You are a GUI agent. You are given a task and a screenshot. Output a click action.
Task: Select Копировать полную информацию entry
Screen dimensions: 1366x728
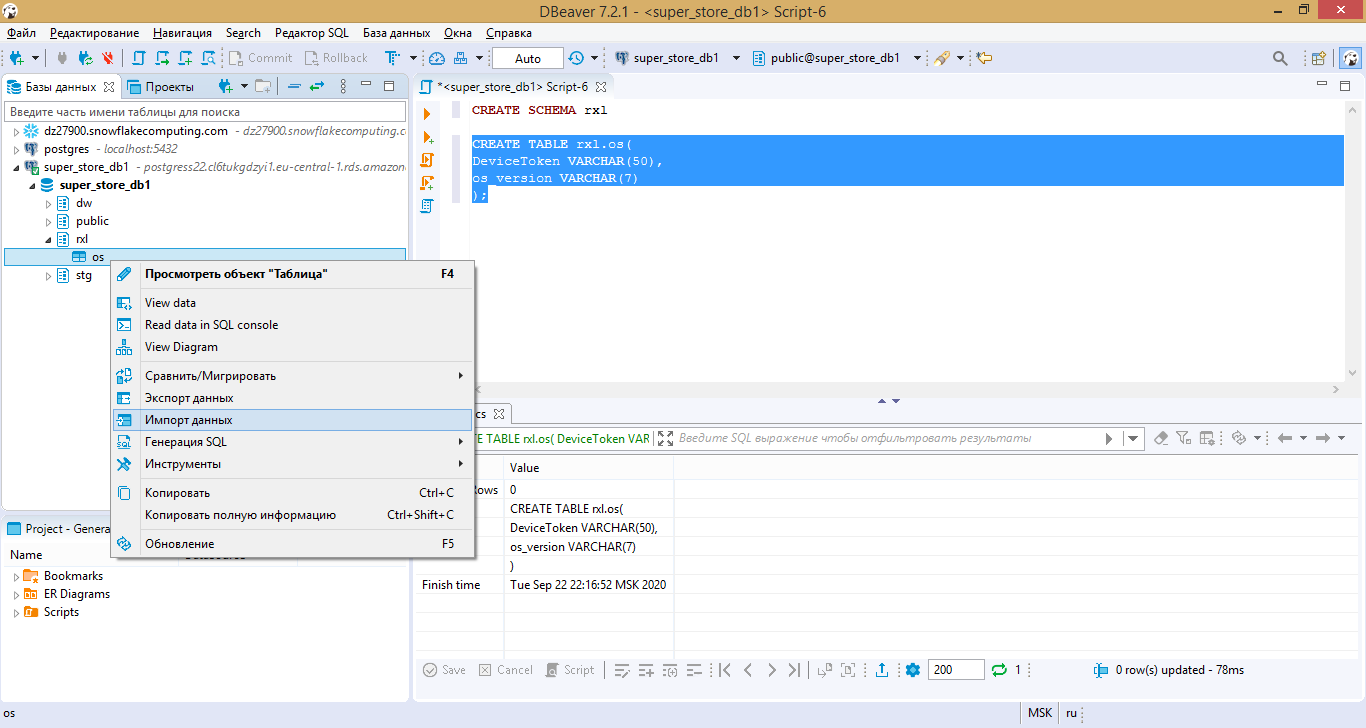click(292, 515)
